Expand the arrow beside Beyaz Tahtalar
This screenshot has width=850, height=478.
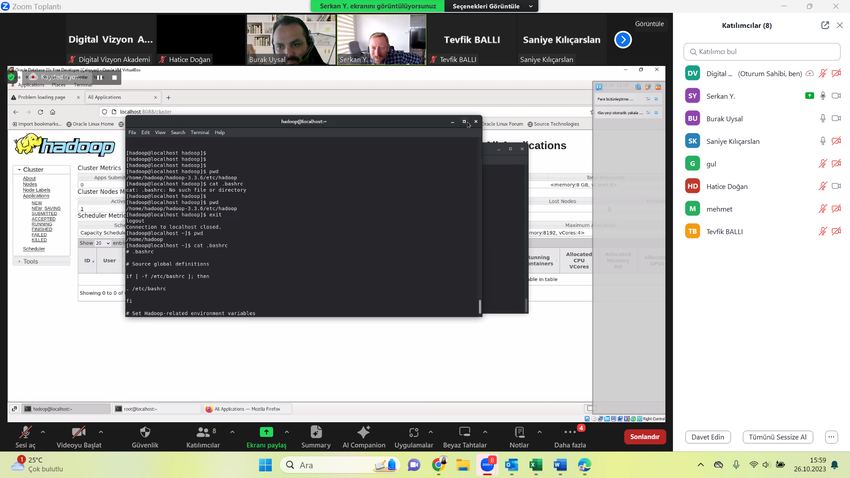(485, 432)
